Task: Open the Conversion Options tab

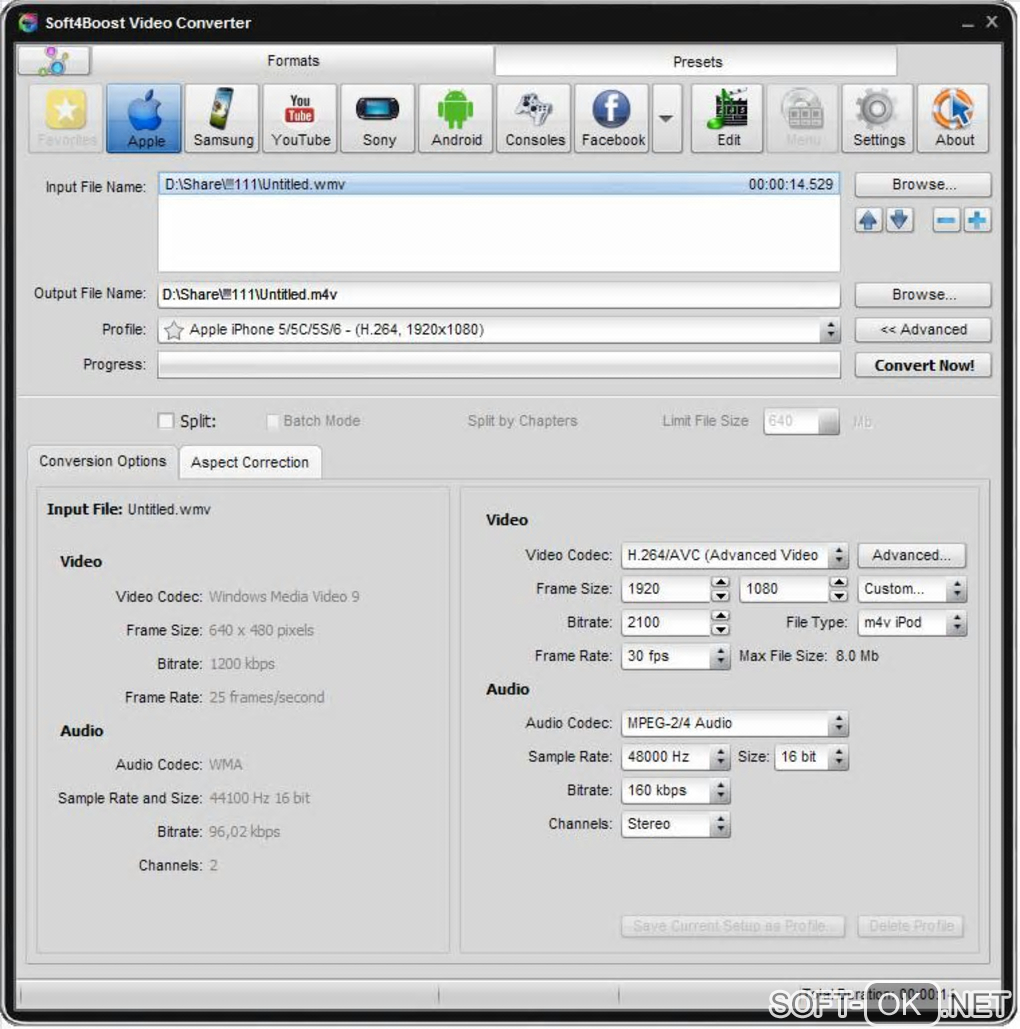Action: pyautogui.click(x=102, y=461)
